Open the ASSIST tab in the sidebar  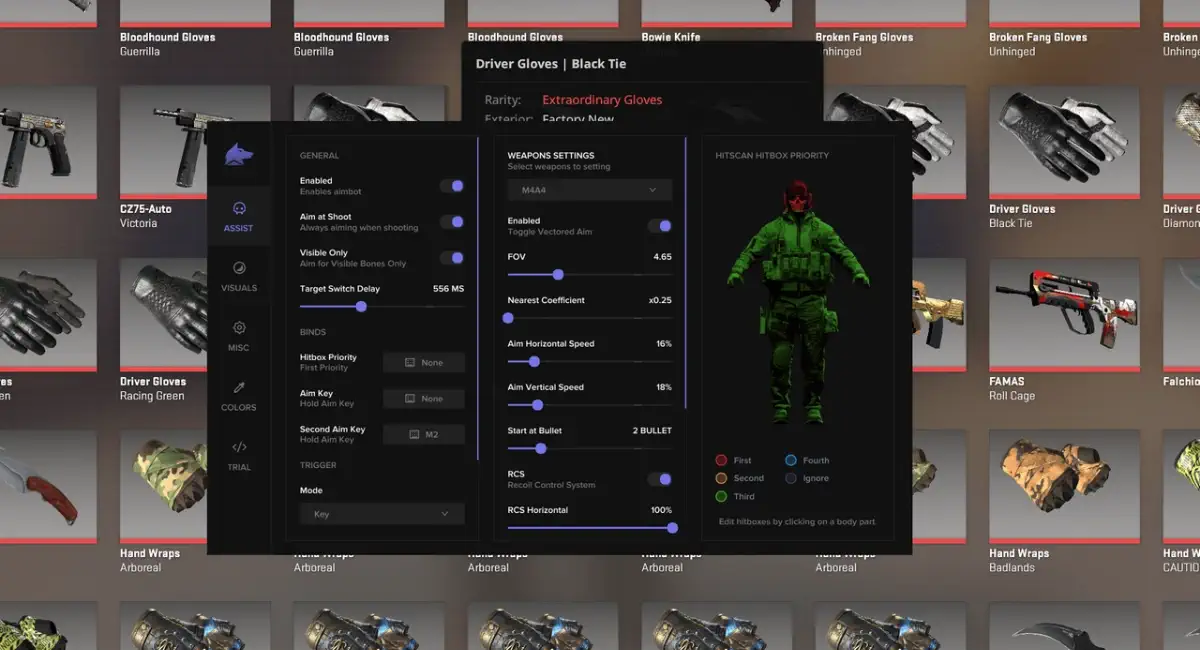click(238, 217)
